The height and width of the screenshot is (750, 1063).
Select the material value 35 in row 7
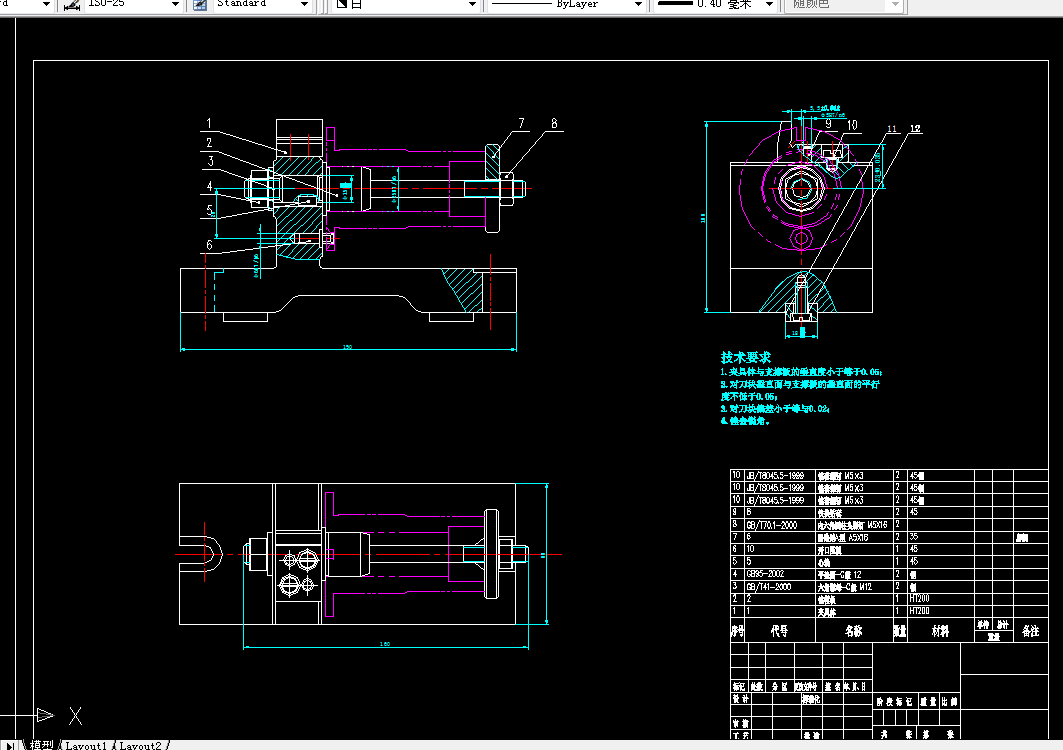[x=913, y=536]
